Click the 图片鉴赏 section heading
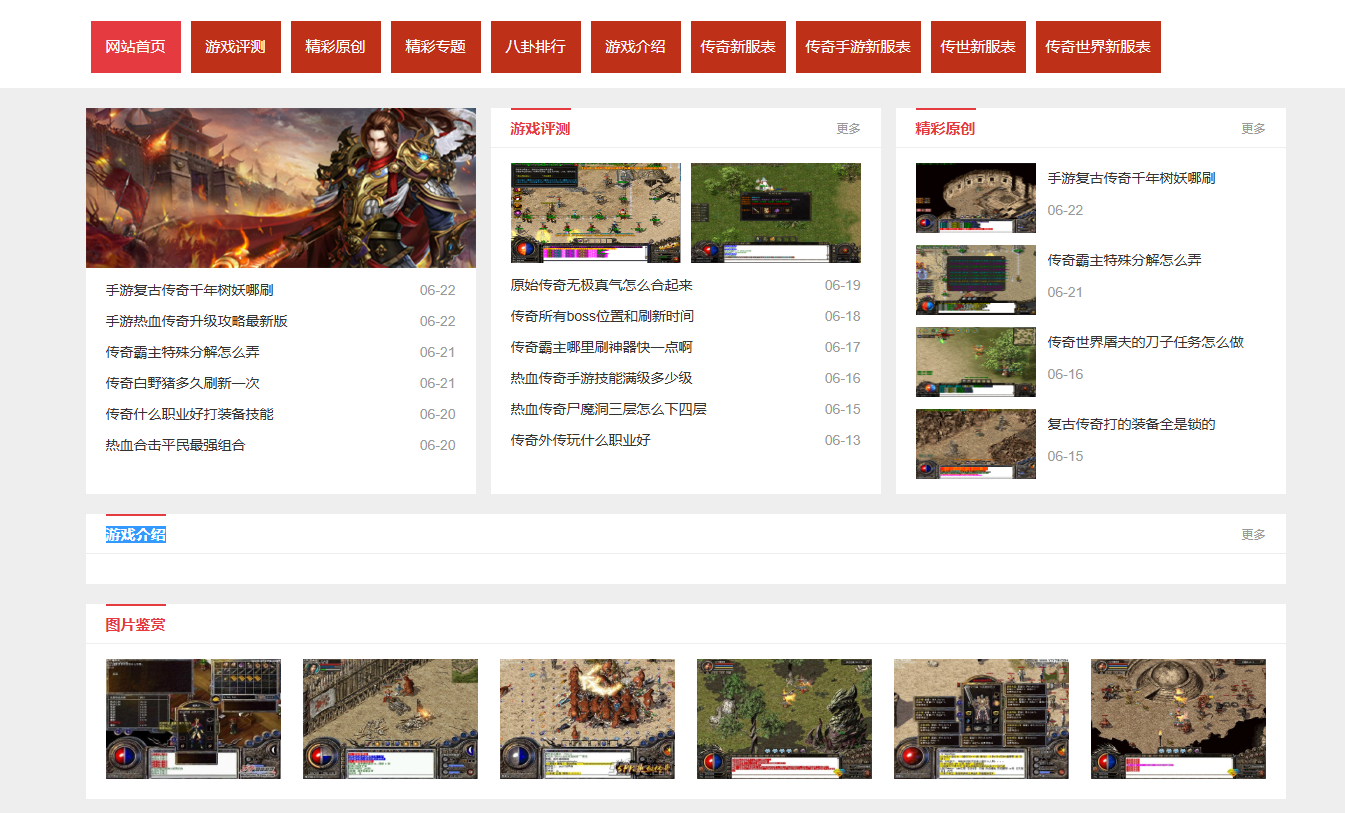This screenshot has height=813, width=1345. [136, 625]
